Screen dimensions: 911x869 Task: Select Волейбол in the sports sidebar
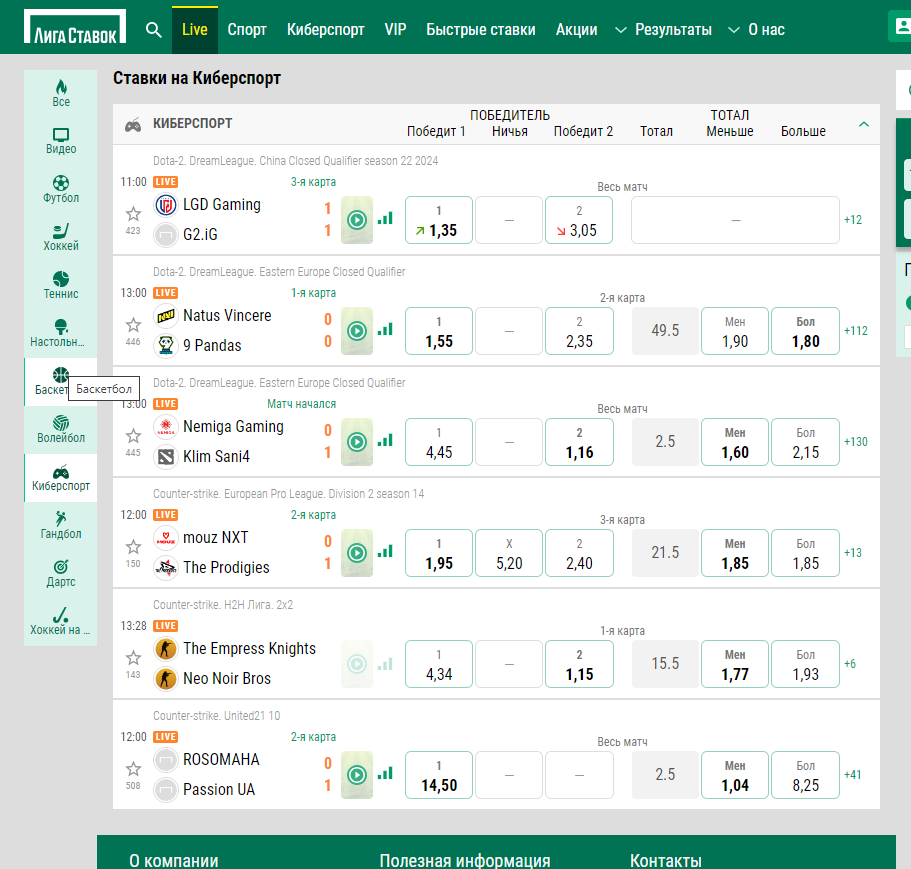point(61,429)
